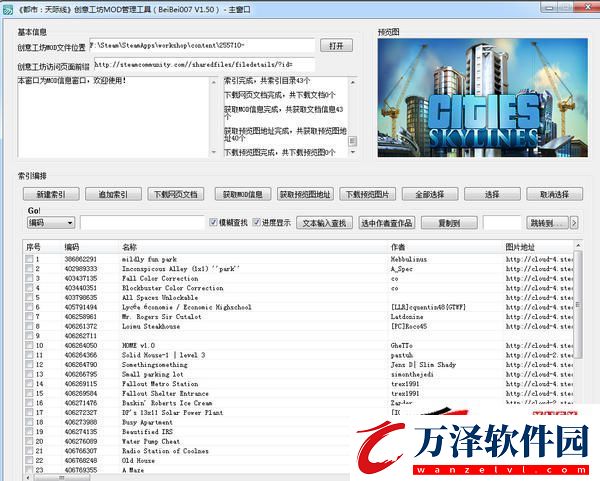Viewport: 600px width, 481px height.
Task: Sort the list by the 名称 column header
Action: pyautogui.click(x=253, y=247)
